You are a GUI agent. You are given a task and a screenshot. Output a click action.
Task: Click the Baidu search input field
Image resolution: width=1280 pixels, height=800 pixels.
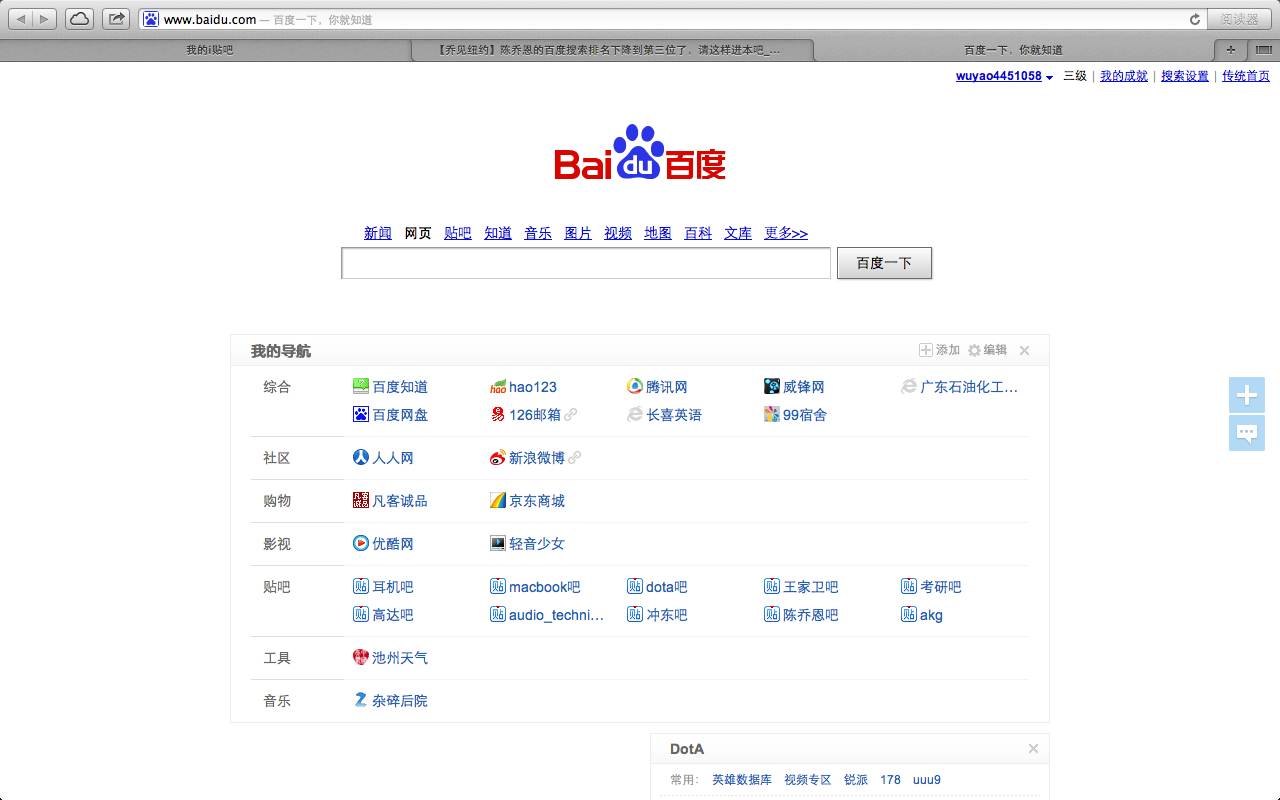(586, 263)
